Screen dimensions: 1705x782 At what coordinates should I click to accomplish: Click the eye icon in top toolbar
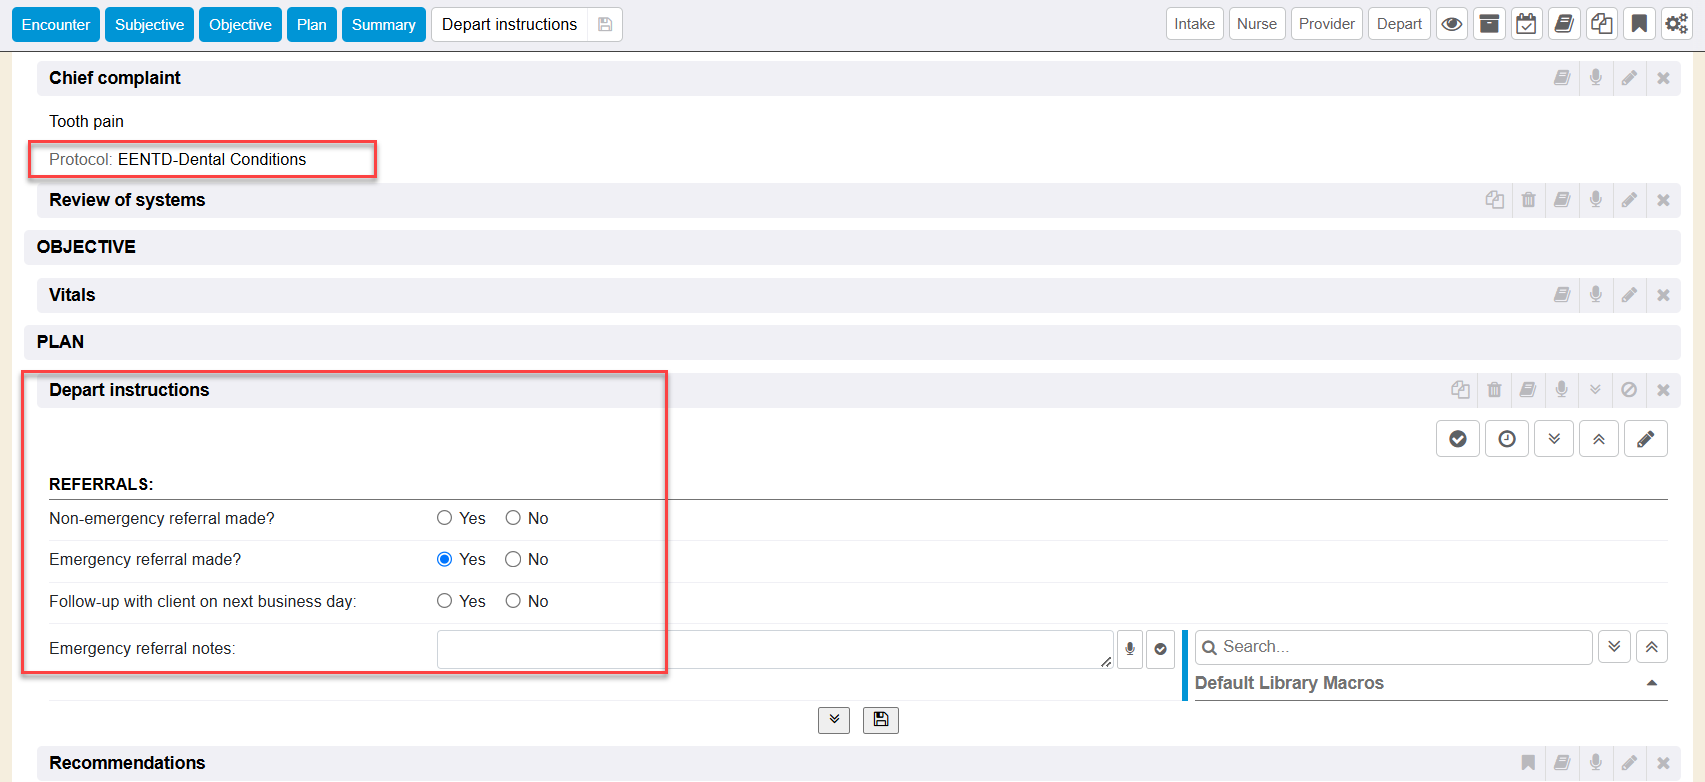pyautogui.click(x=1452, y=24)
